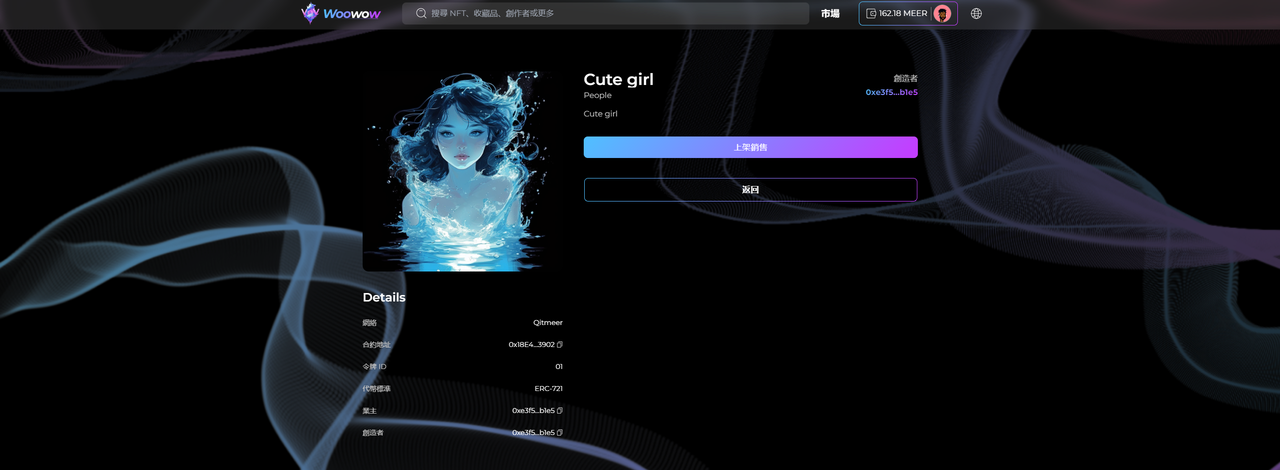
Task: Click the People category label
Action: pyautogui.click(x=597, y=95)
